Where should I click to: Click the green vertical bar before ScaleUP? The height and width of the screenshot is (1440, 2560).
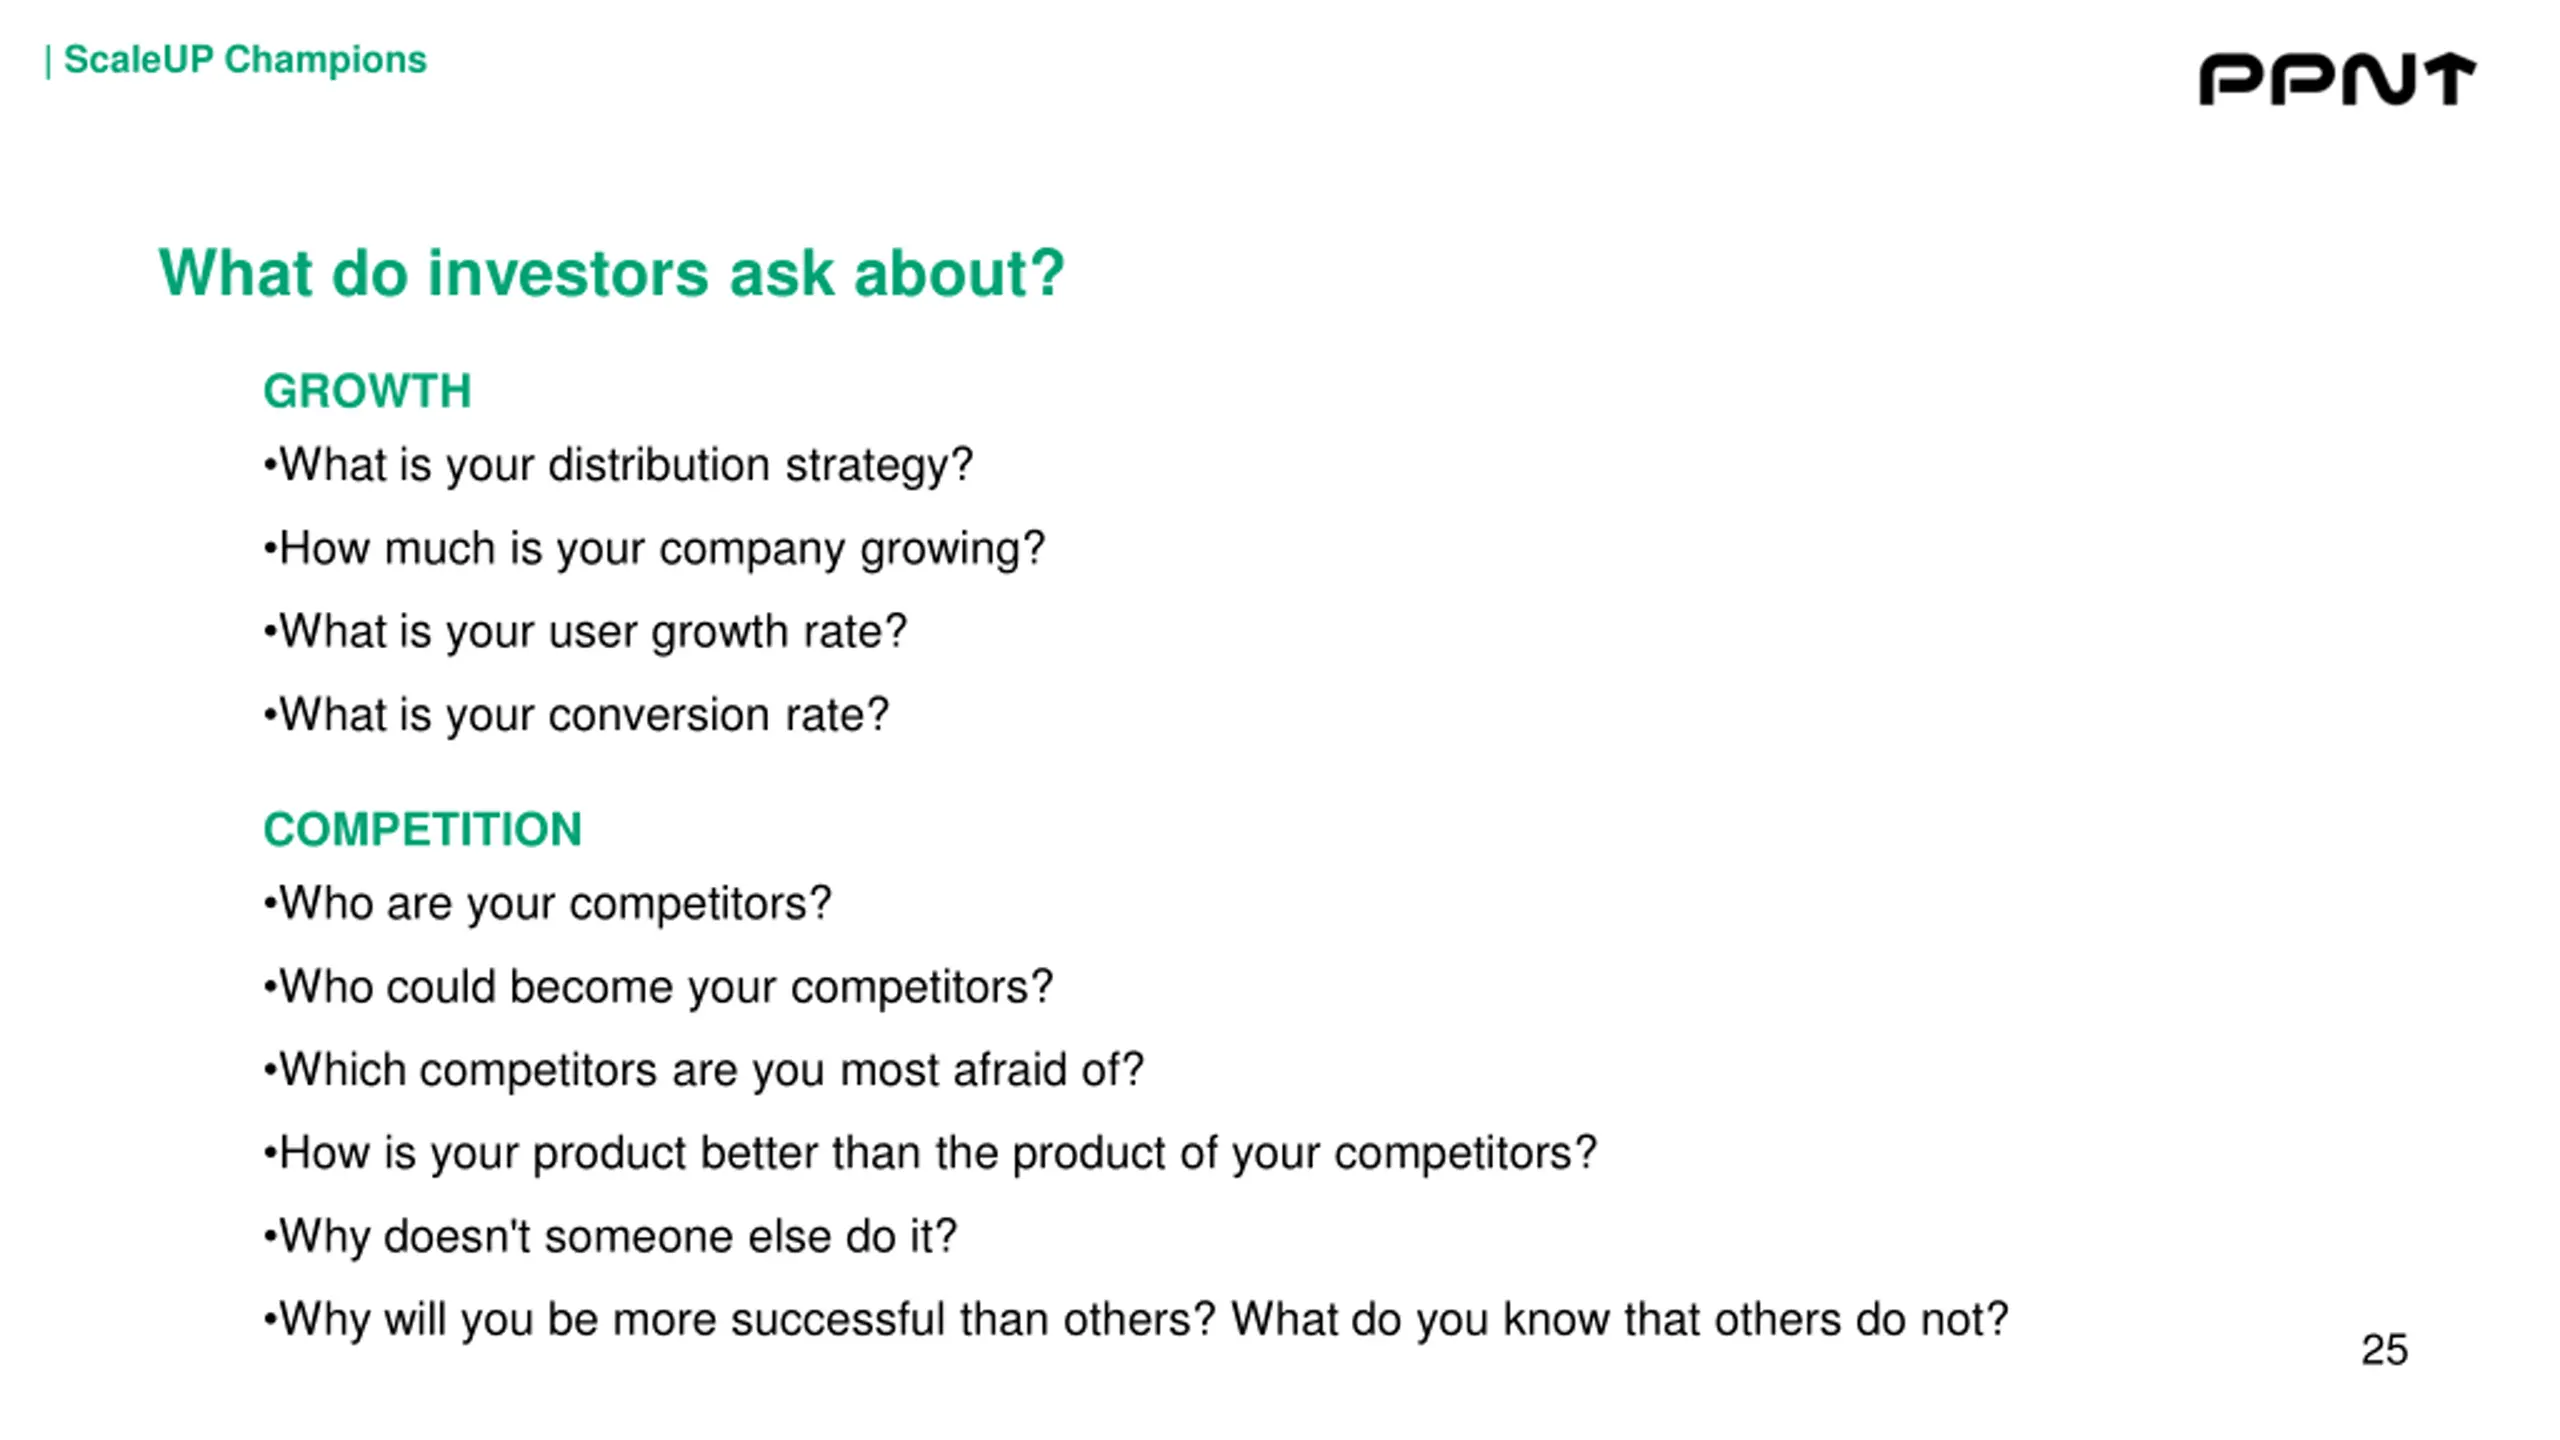click(x=48, y=62)
